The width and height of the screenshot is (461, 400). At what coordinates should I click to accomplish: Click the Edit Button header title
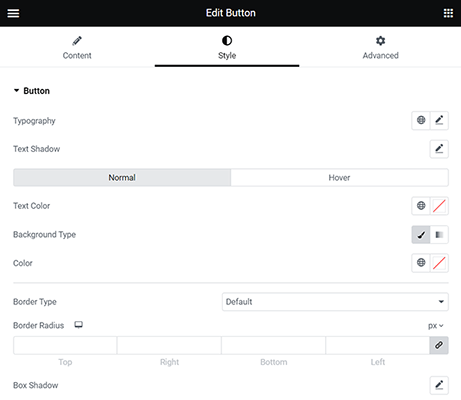click(x=231, y=13)
